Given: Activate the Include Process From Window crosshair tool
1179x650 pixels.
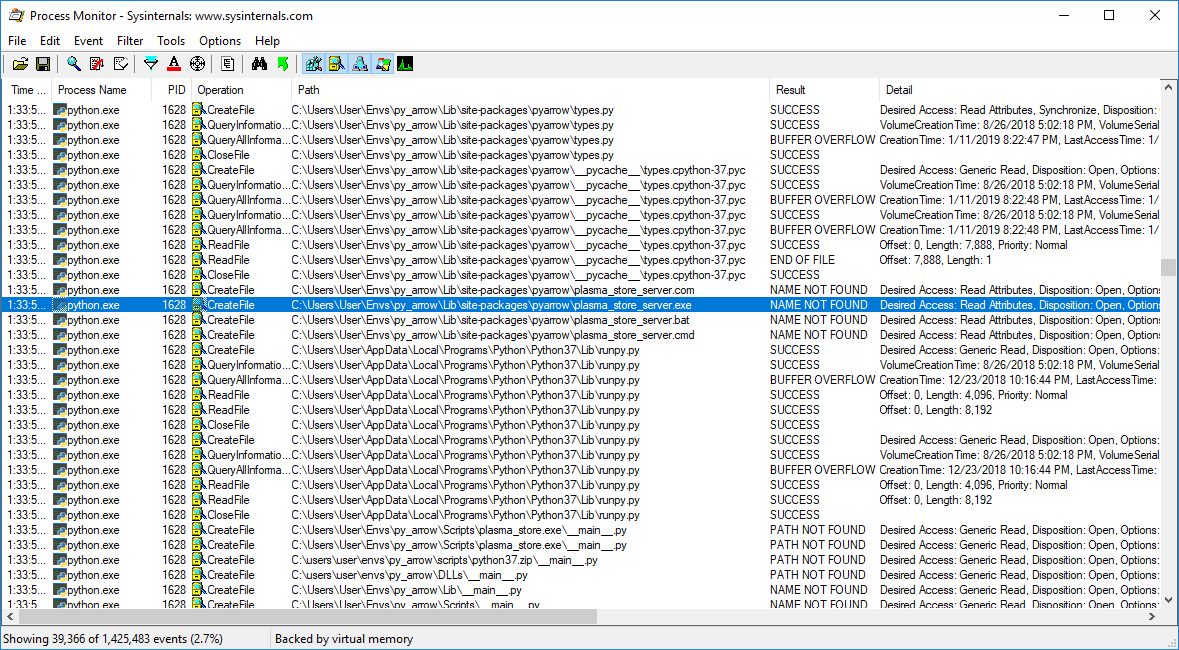Looking at the screenshot, I should tap(197, 63).
